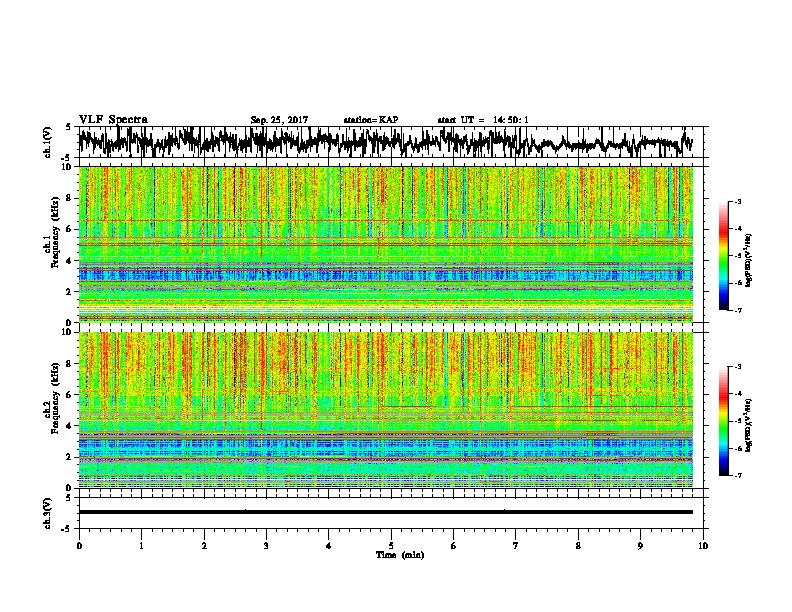Click the ch.2 color bar log(PSD) unit label
The image size is (792, 612).
pos(749,425)
